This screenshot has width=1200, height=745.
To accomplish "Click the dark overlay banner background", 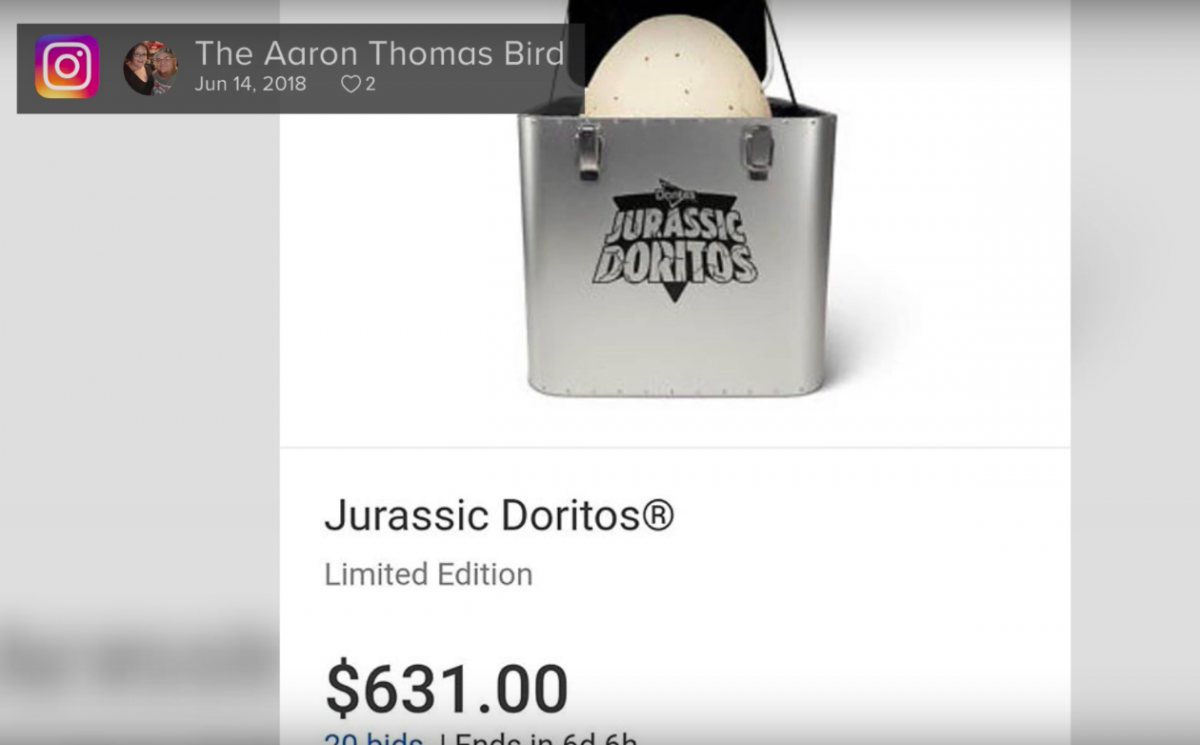I will pos(300,68).
